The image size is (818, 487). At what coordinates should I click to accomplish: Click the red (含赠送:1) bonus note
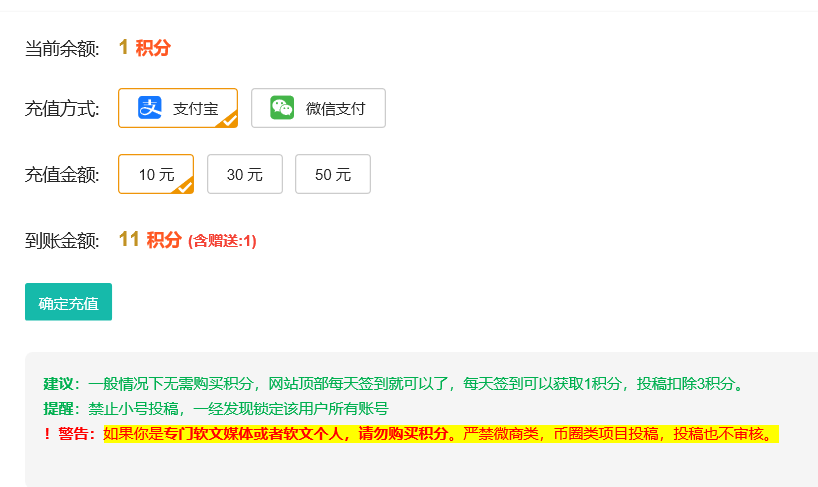(x=222, y=241)
